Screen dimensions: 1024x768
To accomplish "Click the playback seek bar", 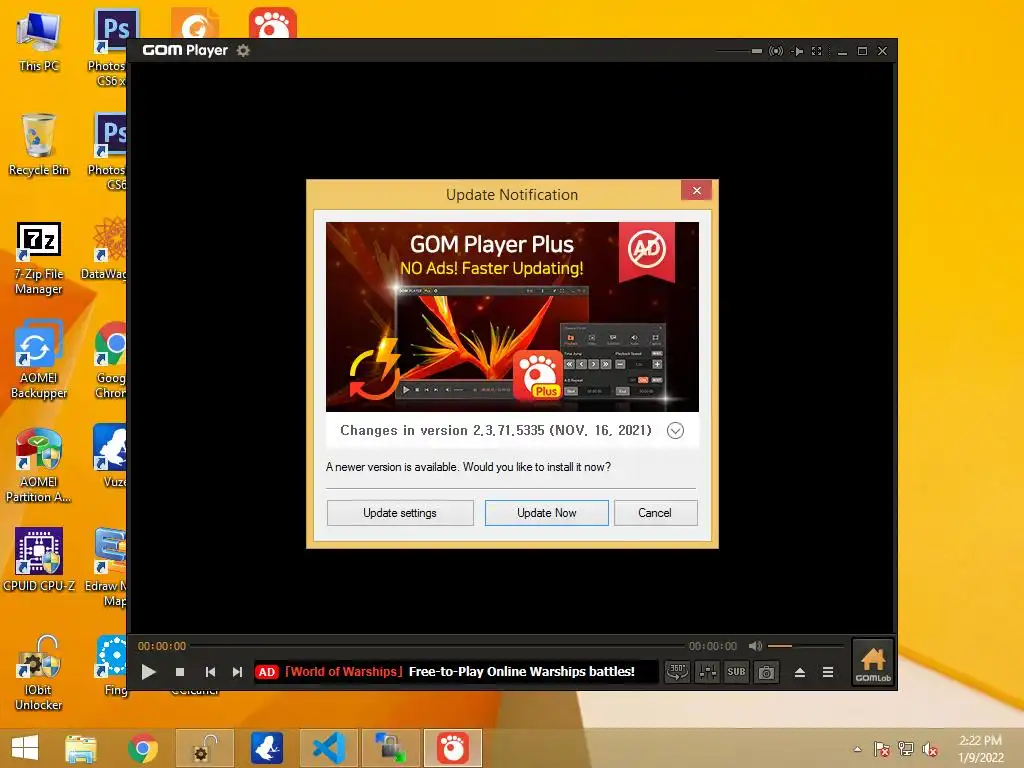I will (x=438, y=646).
